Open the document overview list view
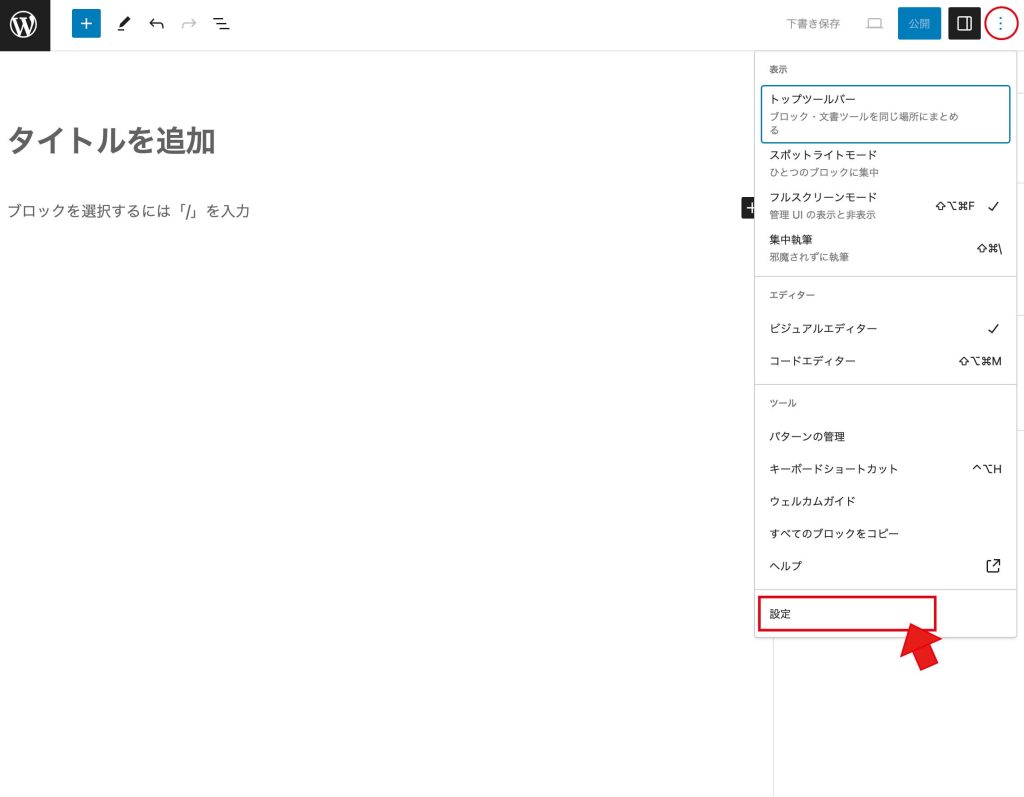1024x797 pixels. point(221,24)
